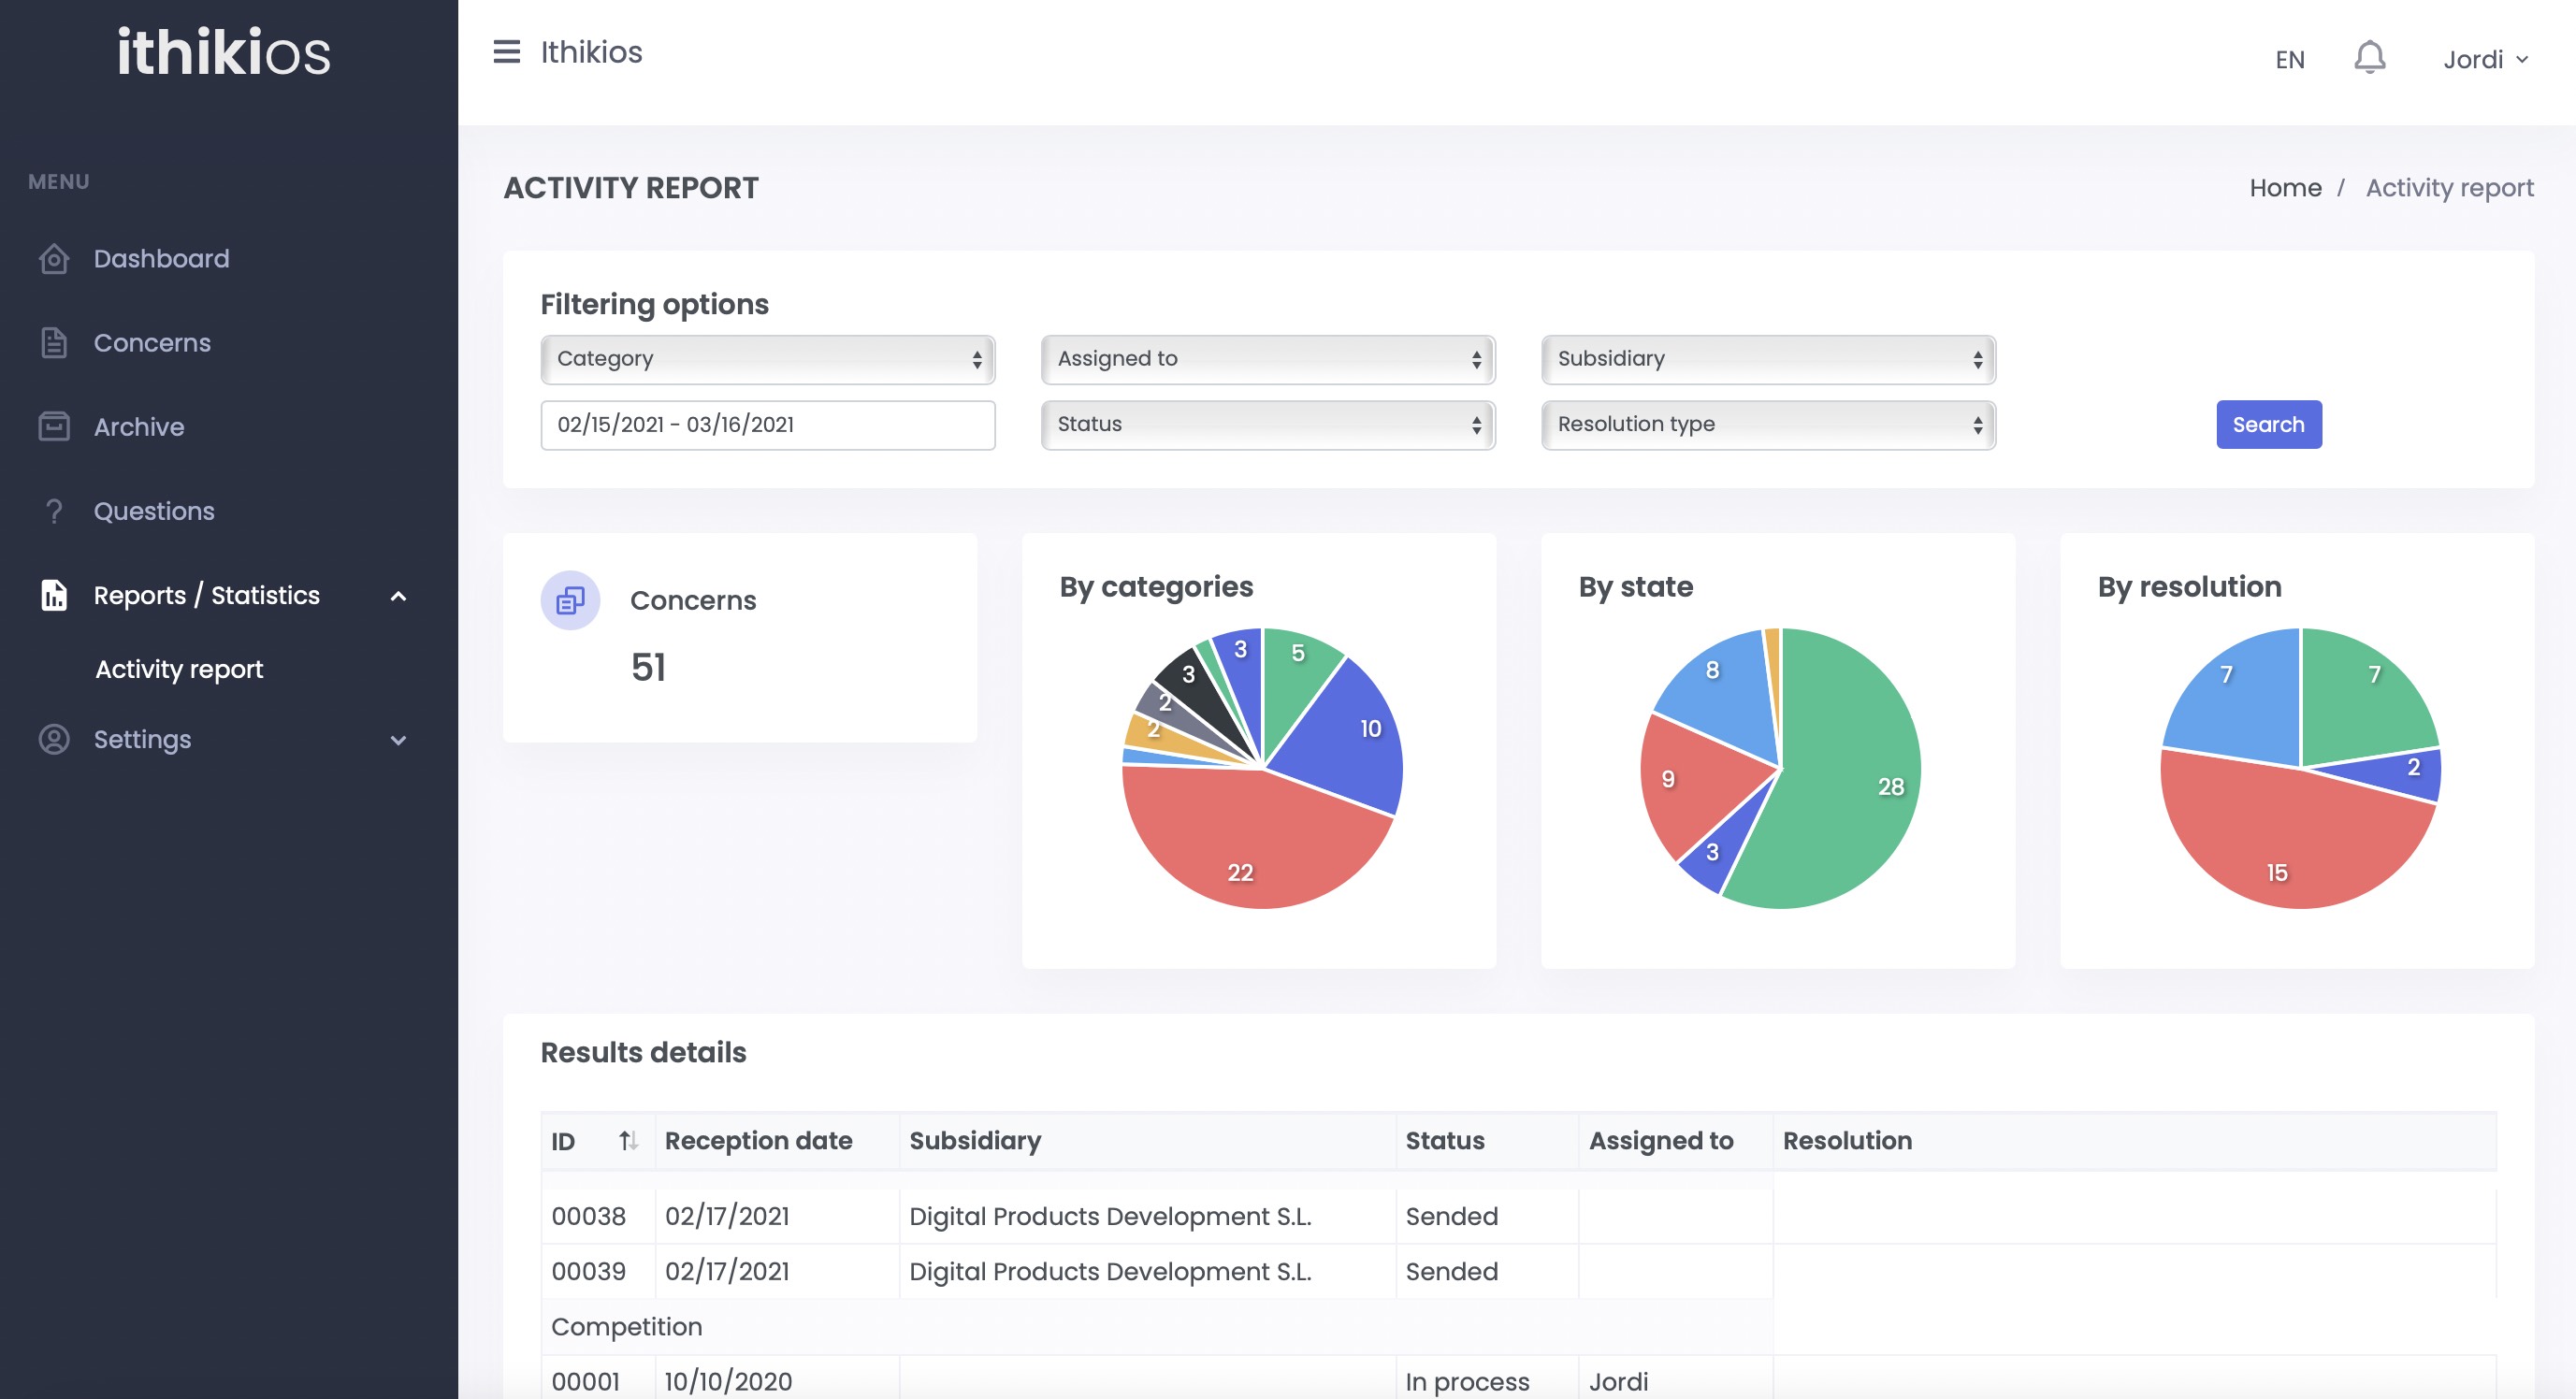The height and width of the screenshot is (1399, 2576).
Task: Open notifications via the bell icon
Action: (2369, 57)
